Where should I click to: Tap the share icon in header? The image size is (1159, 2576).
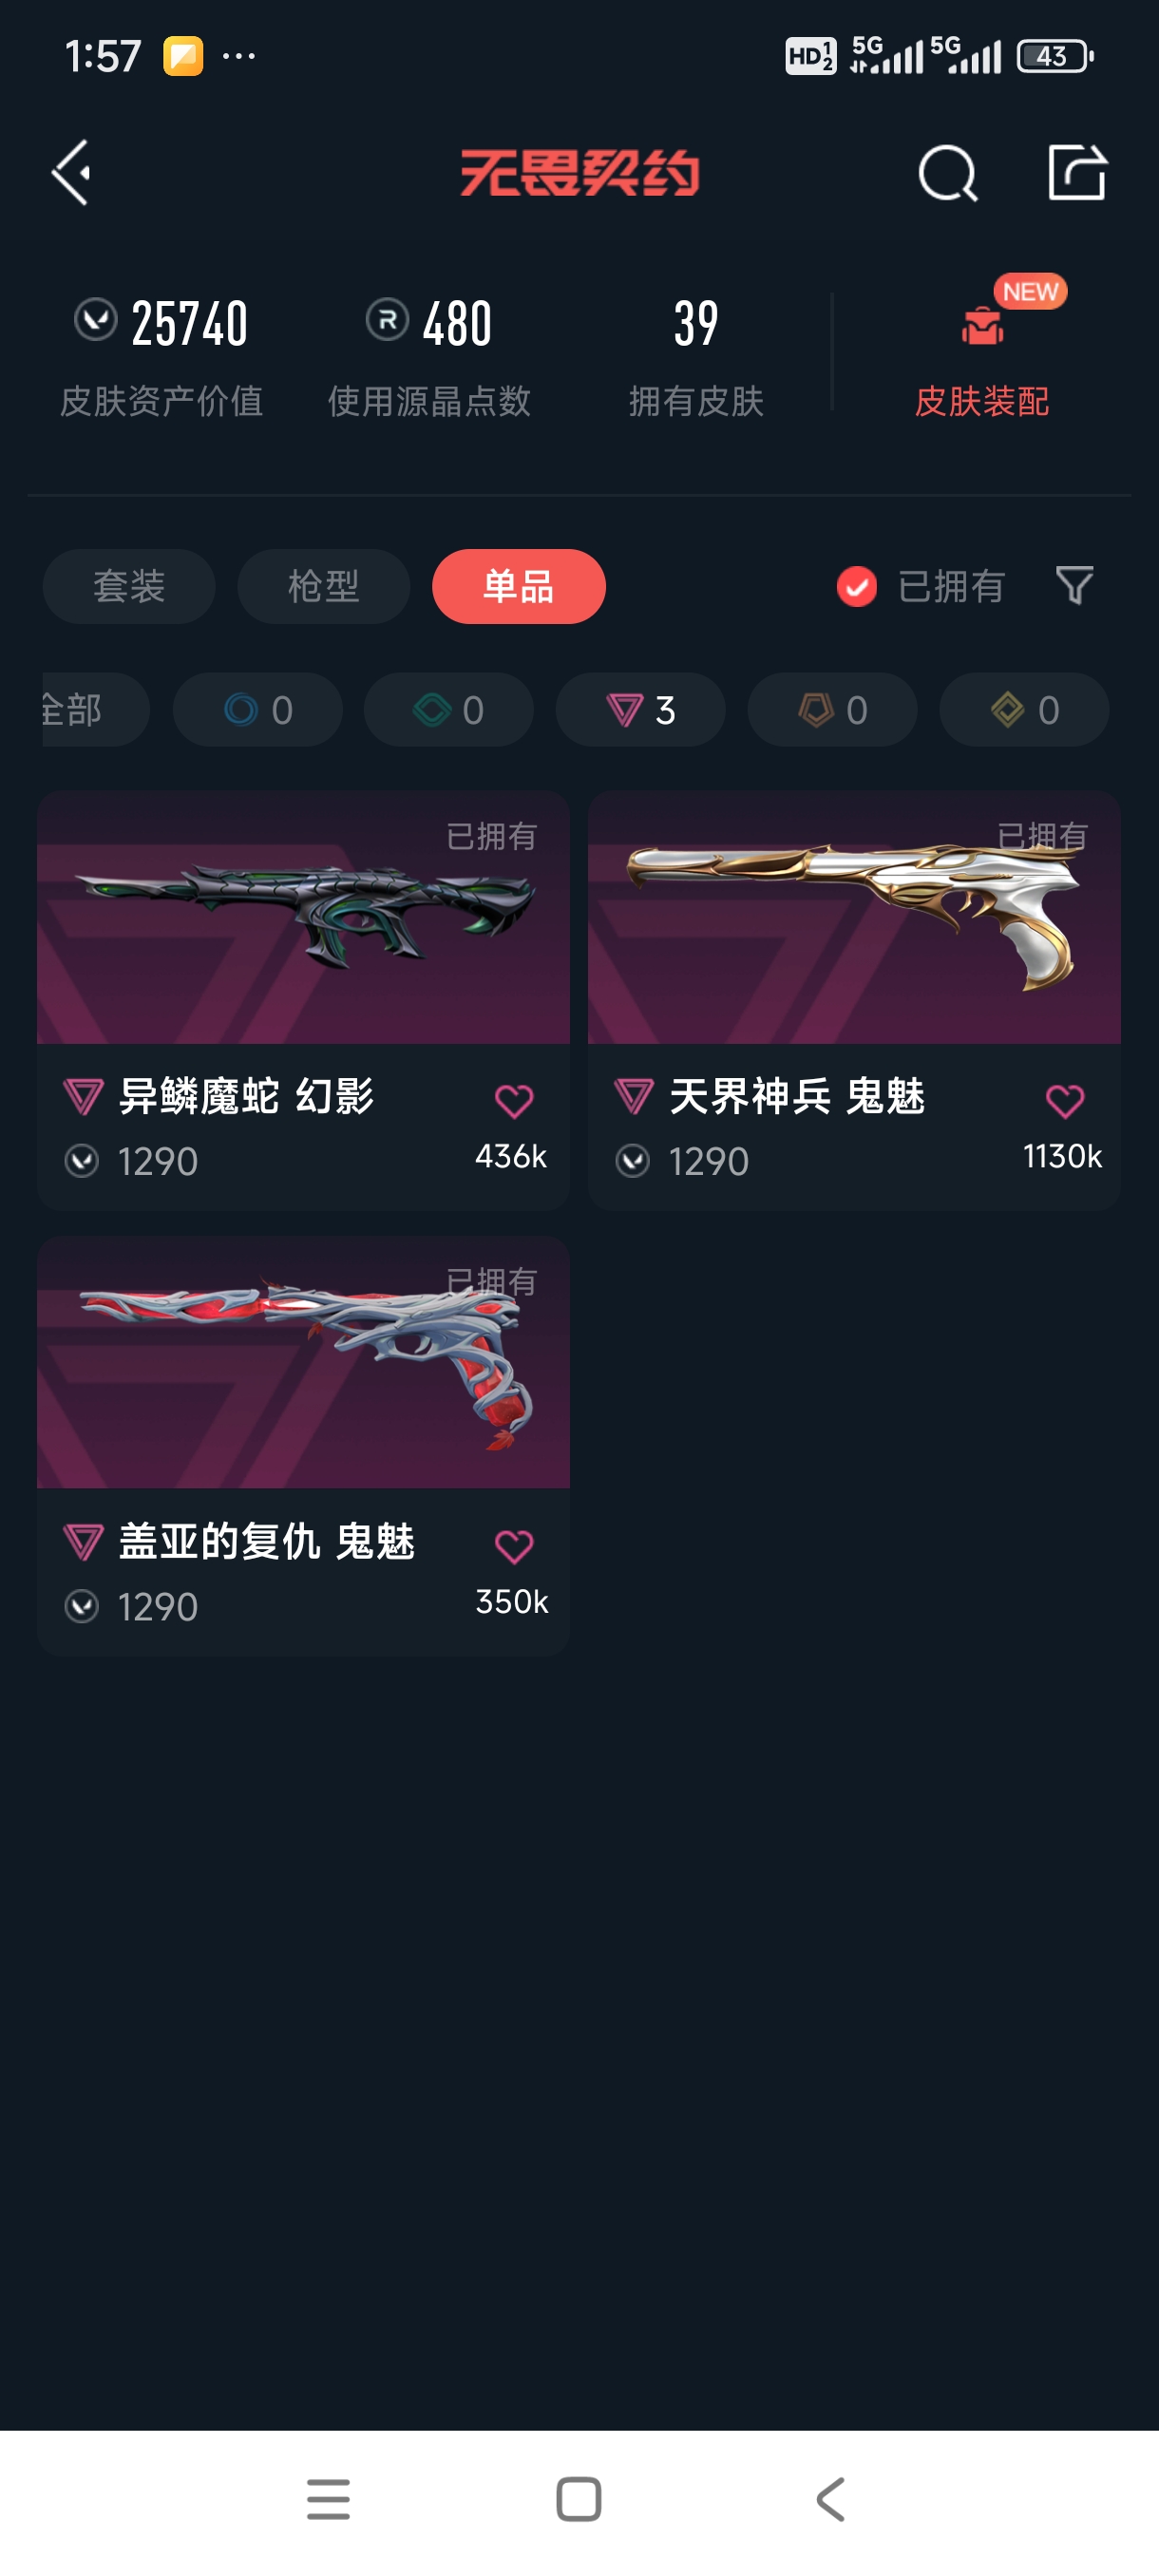point(1077,172)
